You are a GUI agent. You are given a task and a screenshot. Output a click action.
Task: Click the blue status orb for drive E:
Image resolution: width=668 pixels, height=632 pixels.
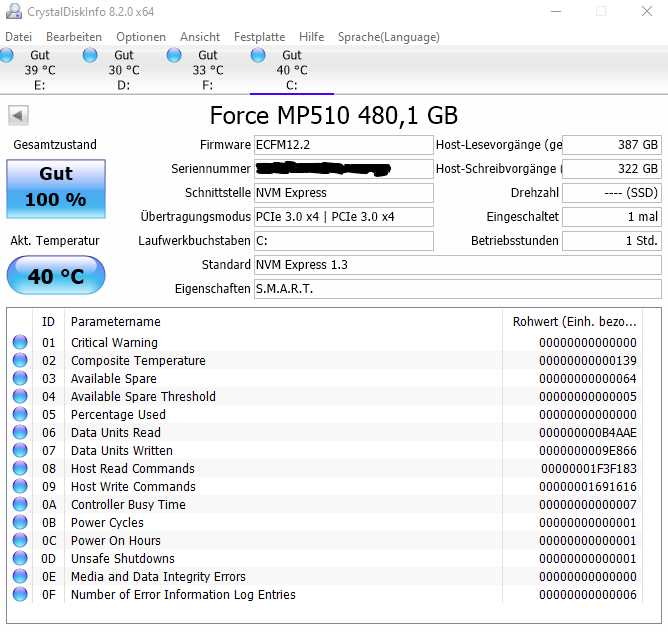6,55
